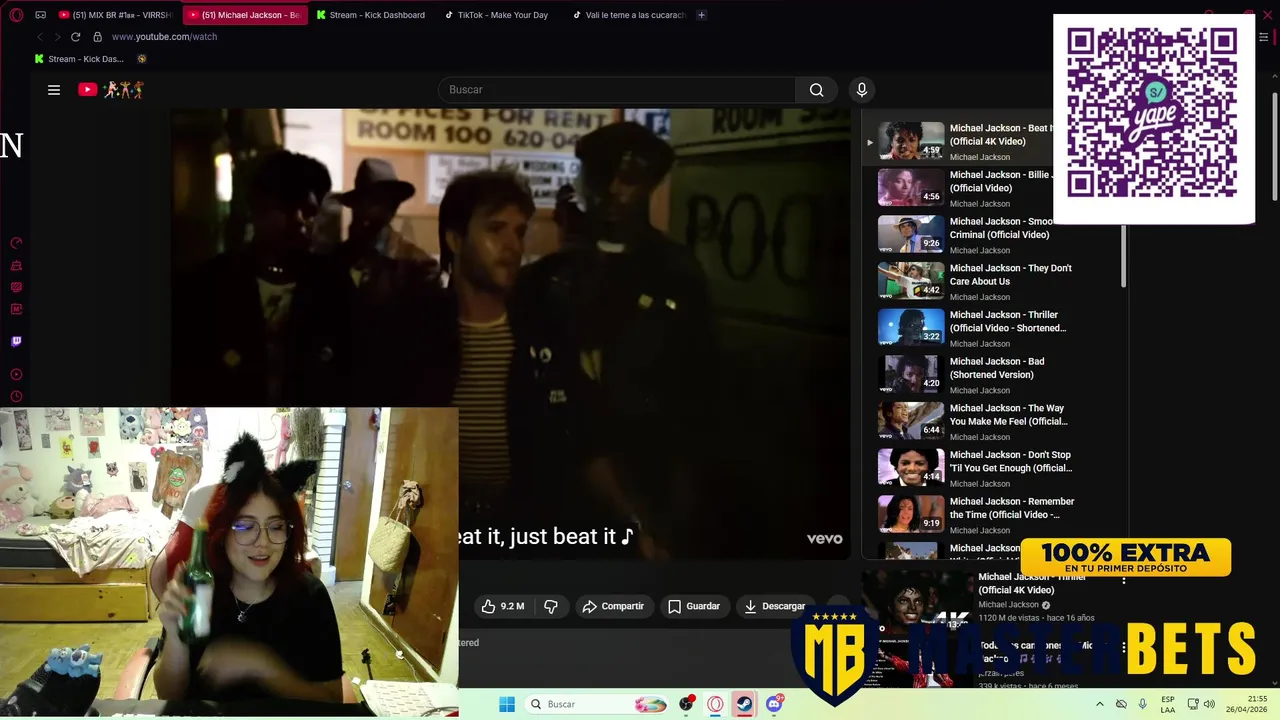Switch to the MIX BR tab
The image size is (1280, 720).
[x=115, y=15]
